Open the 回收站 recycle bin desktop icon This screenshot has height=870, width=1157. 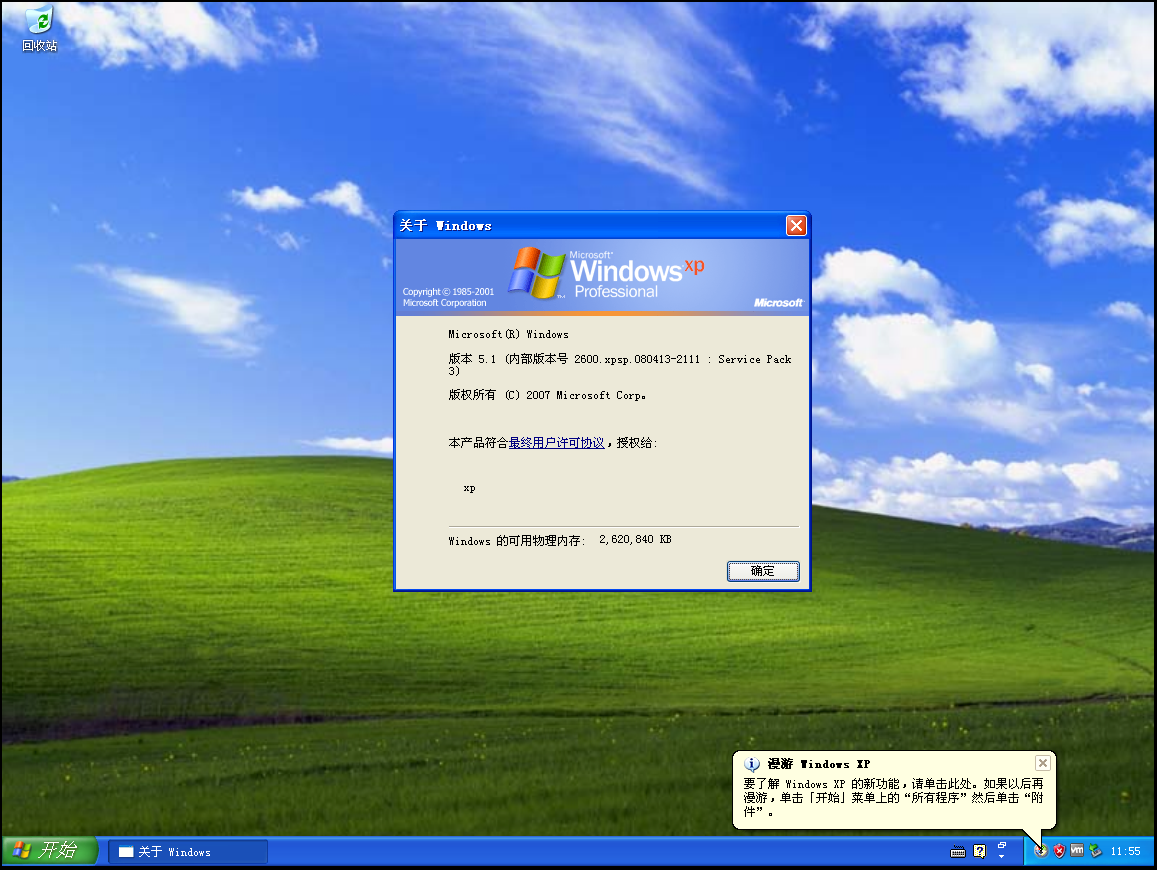[39, 30]
